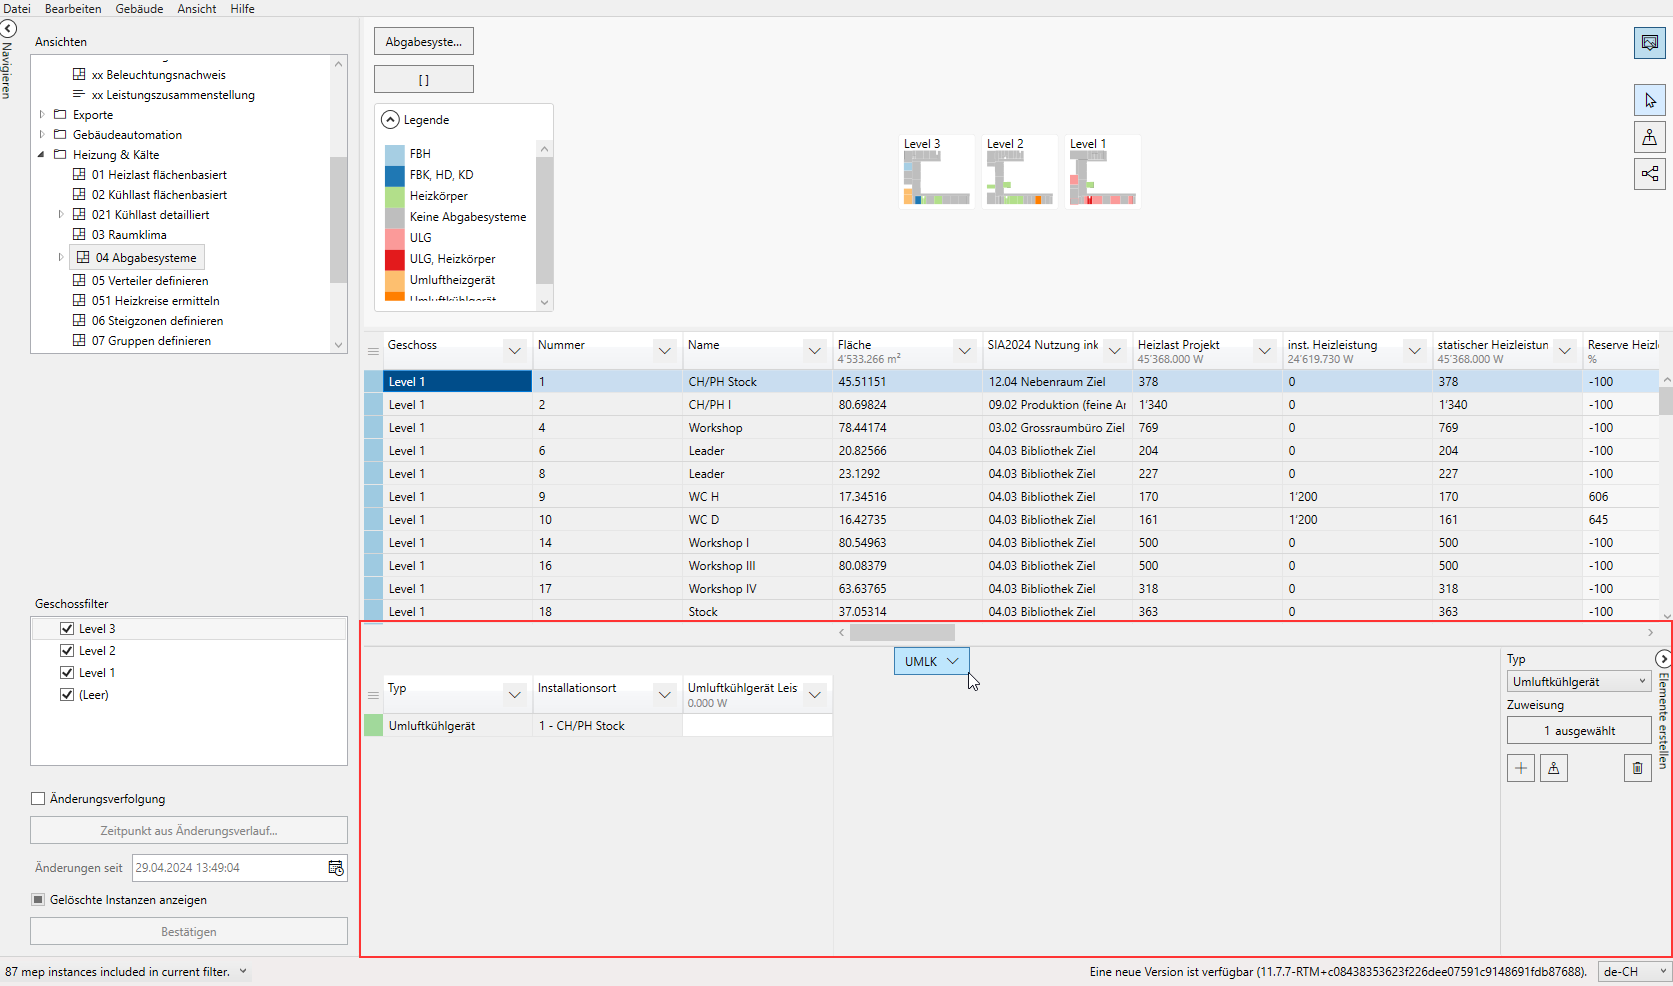This screenshot has width=1673, height=986.
Task: Open the Umluftkühlgerät Typ dropdown
Action: click(1578, 682)
